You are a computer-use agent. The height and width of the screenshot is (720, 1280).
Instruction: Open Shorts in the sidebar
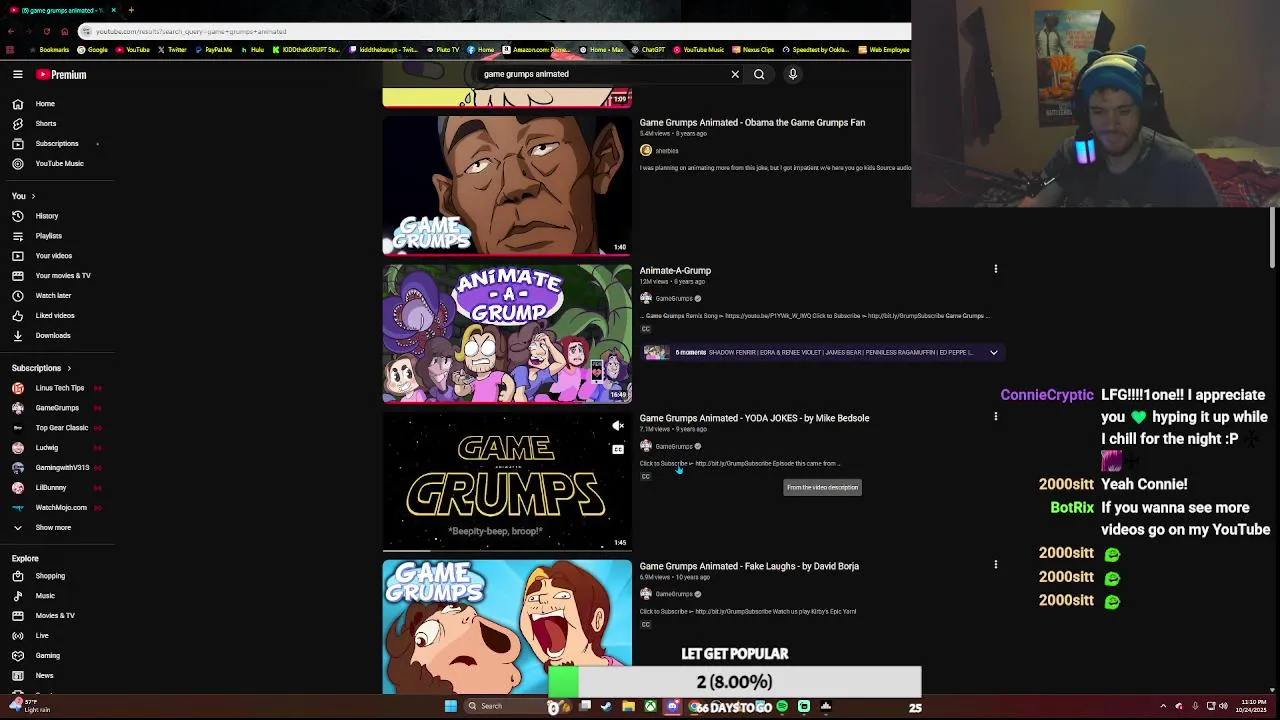pyautogui.click(x=46, y=124)
